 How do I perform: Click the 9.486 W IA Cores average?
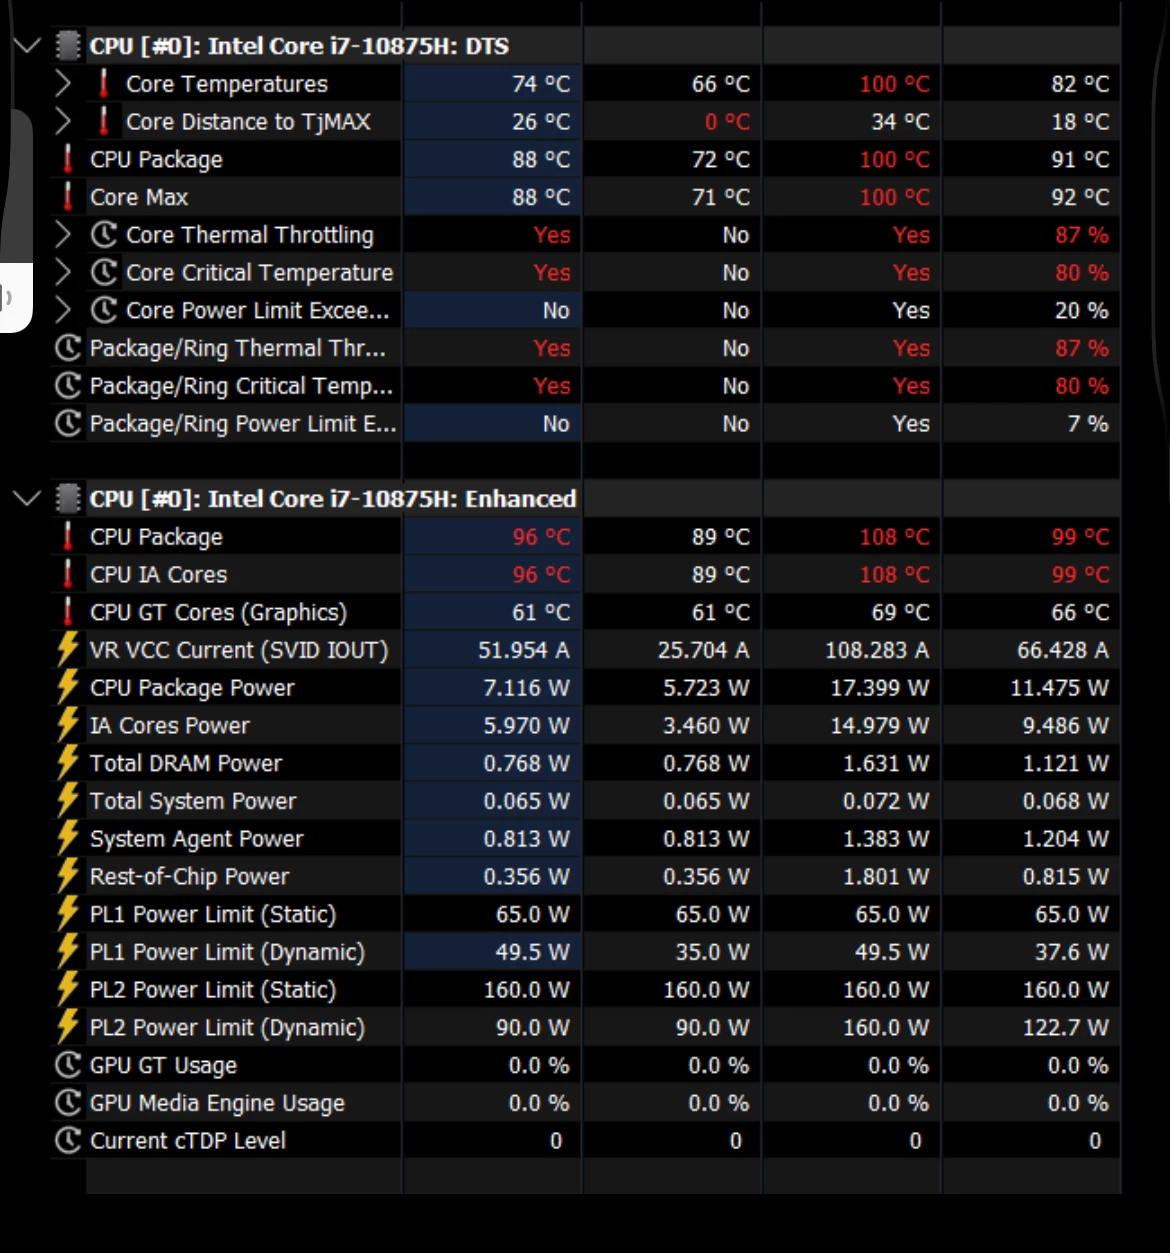(1066, 725)
